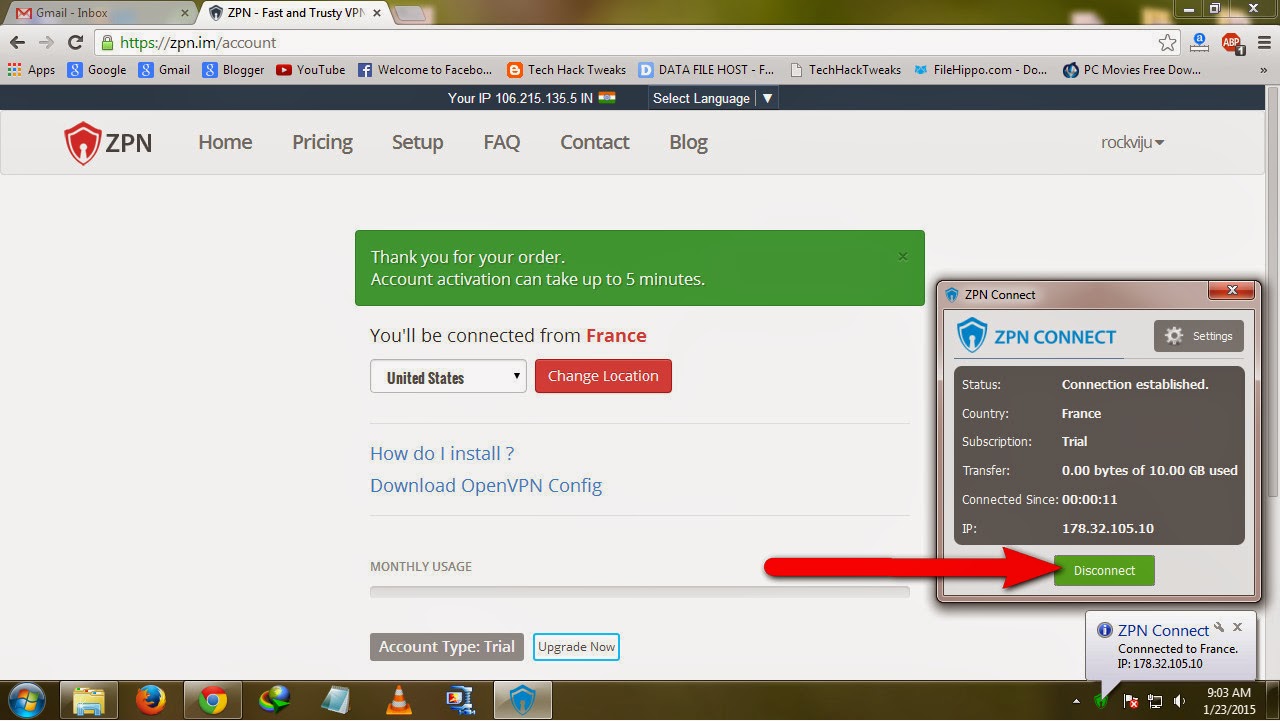Open the Chrome hamburger menu
Screen dimensions: 1280x721
(x=1263, y=43)
